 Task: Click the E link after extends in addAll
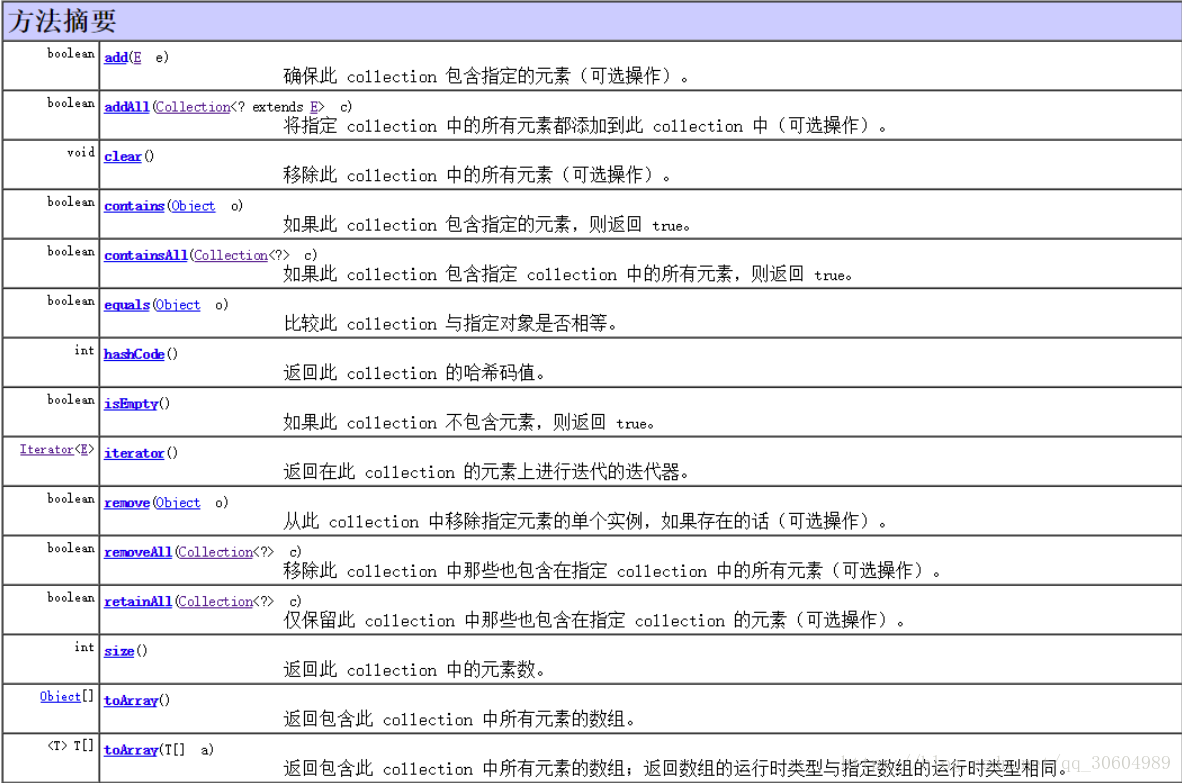(x=314, y=107)
